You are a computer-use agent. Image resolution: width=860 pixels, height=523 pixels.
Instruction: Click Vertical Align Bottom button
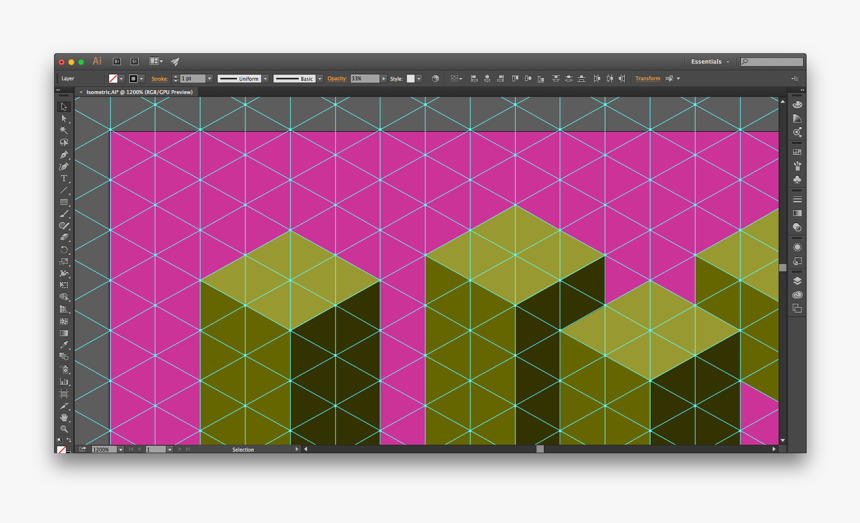click(x=541, y=78)
